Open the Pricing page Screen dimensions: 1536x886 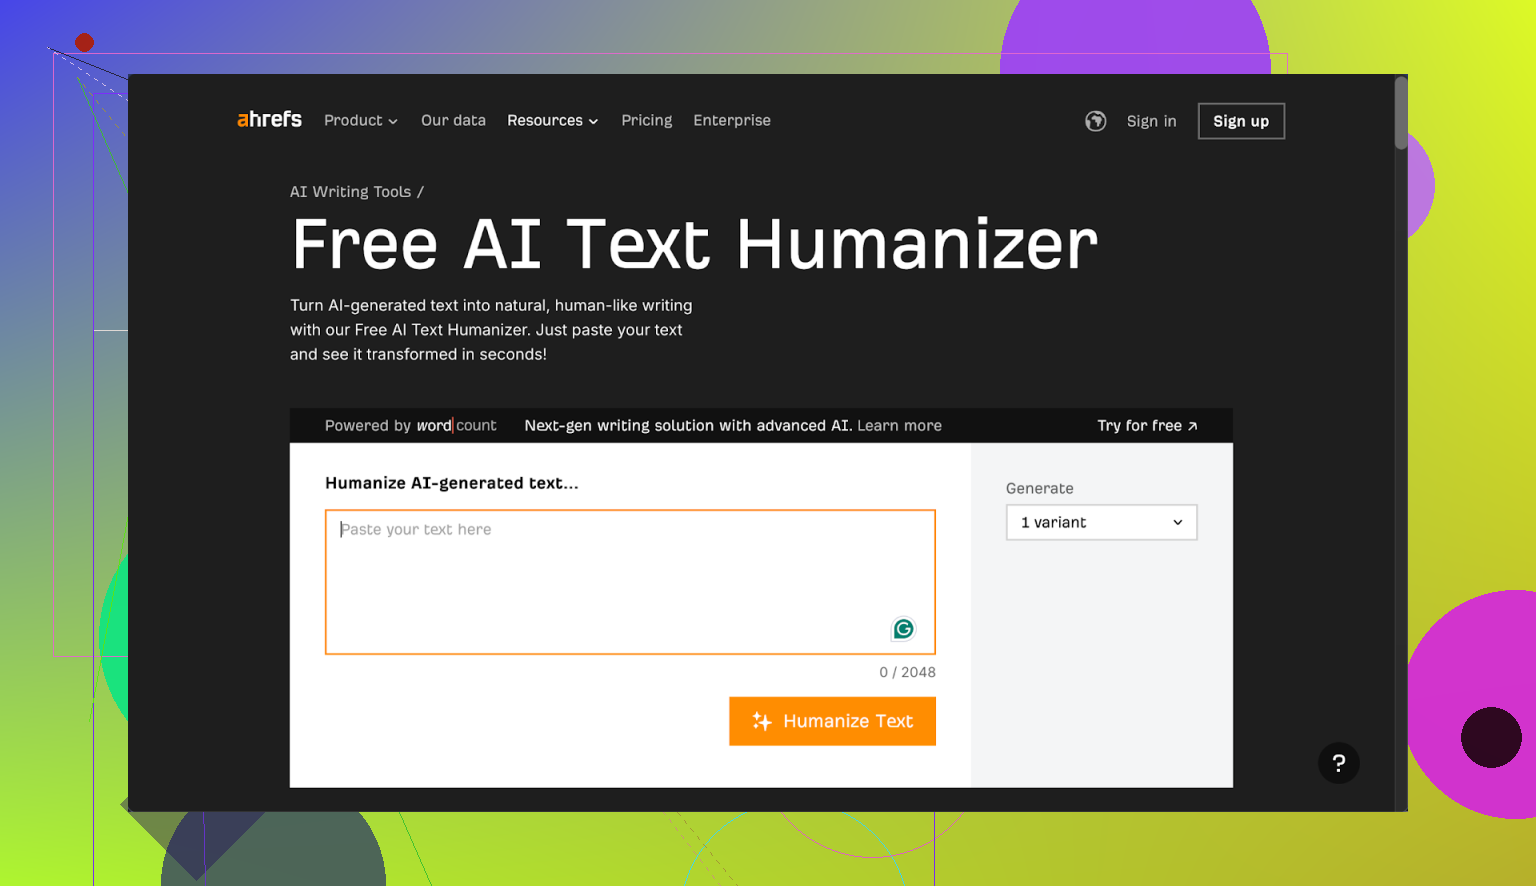pos(646,121)
